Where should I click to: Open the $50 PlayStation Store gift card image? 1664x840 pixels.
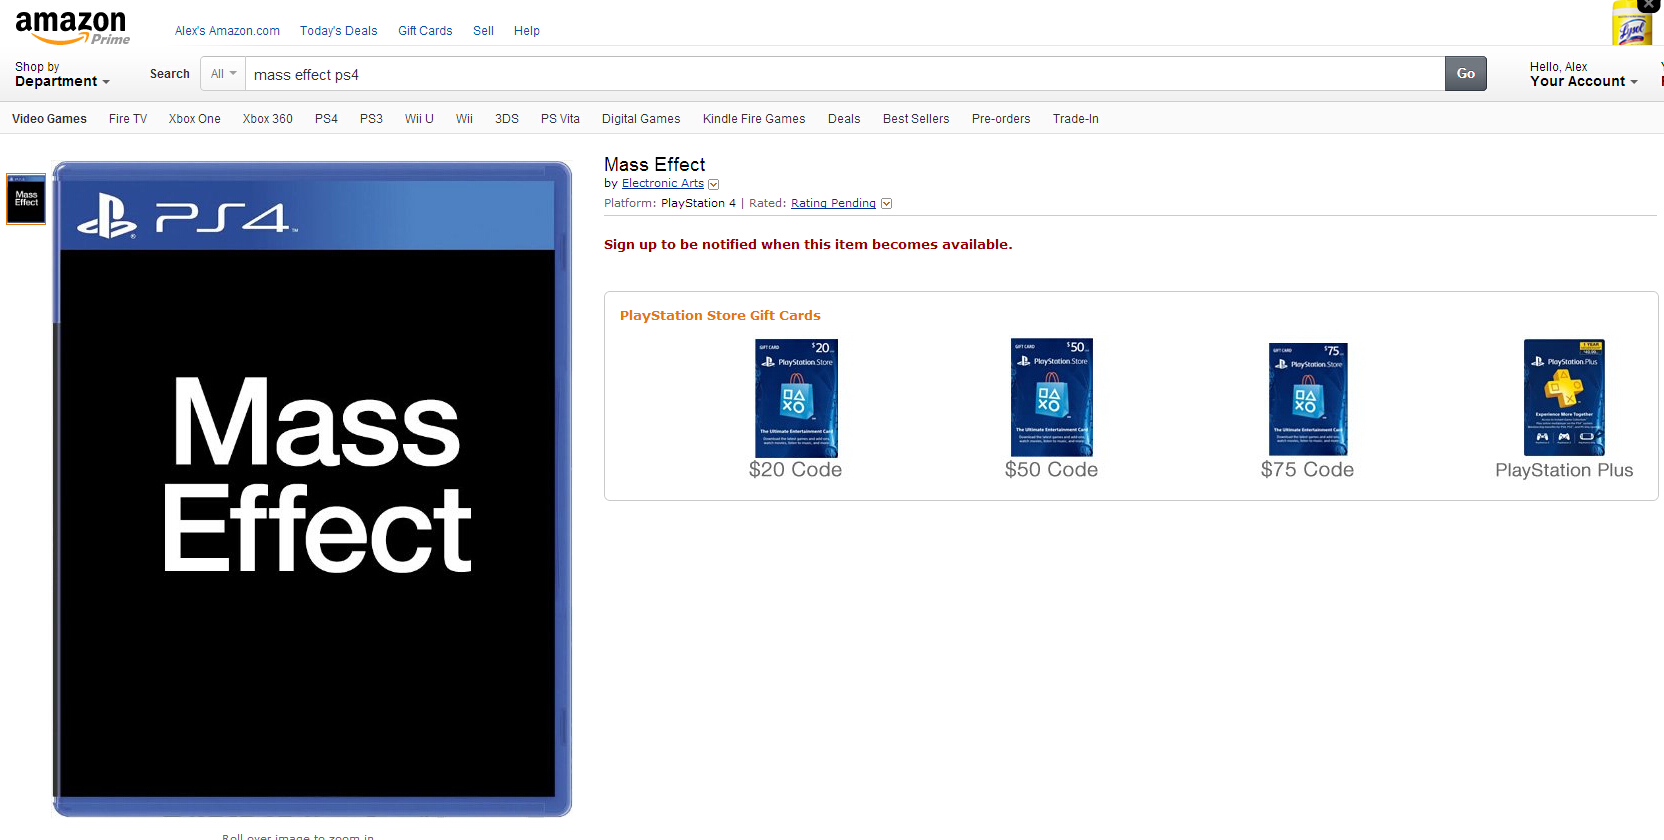1052,397
